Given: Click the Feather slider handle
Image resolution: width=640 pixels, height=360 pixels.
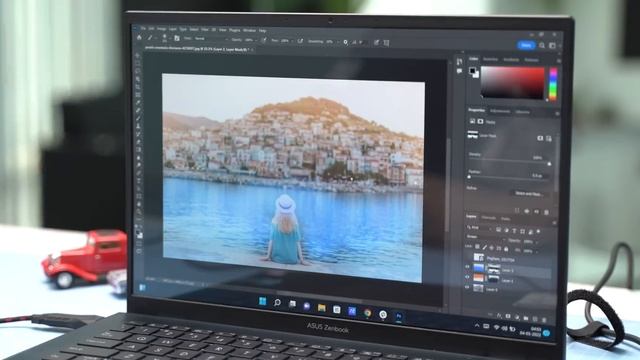Looking at the screenshot, I should pos(469,177).
